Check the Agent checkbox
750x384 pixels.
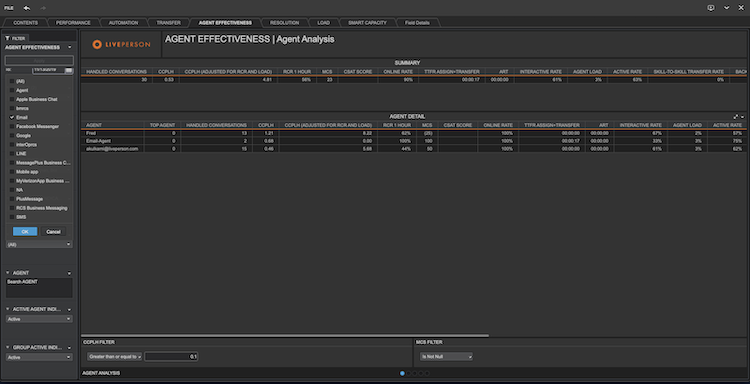[x=12, y=90]
